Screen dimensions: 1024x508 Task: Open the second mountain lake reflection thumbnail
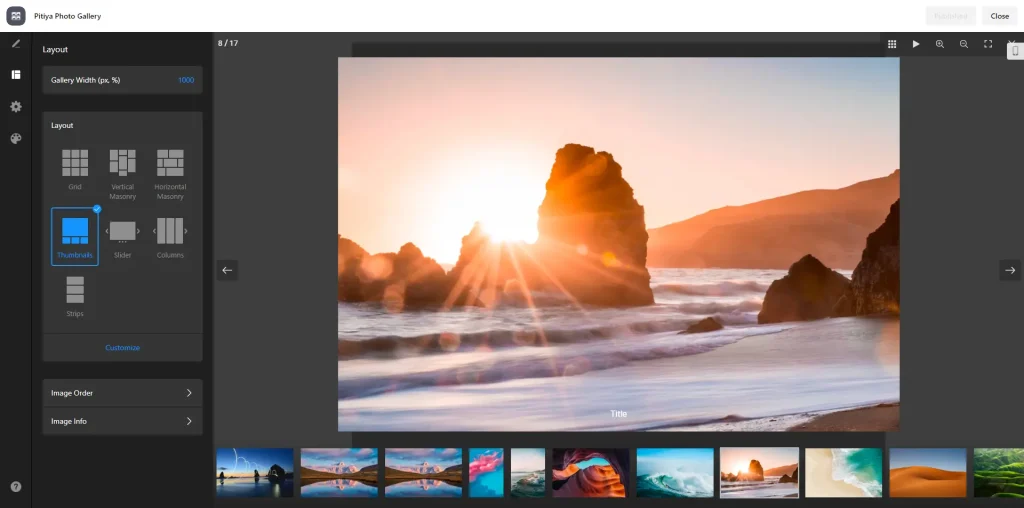click(423, 473)
